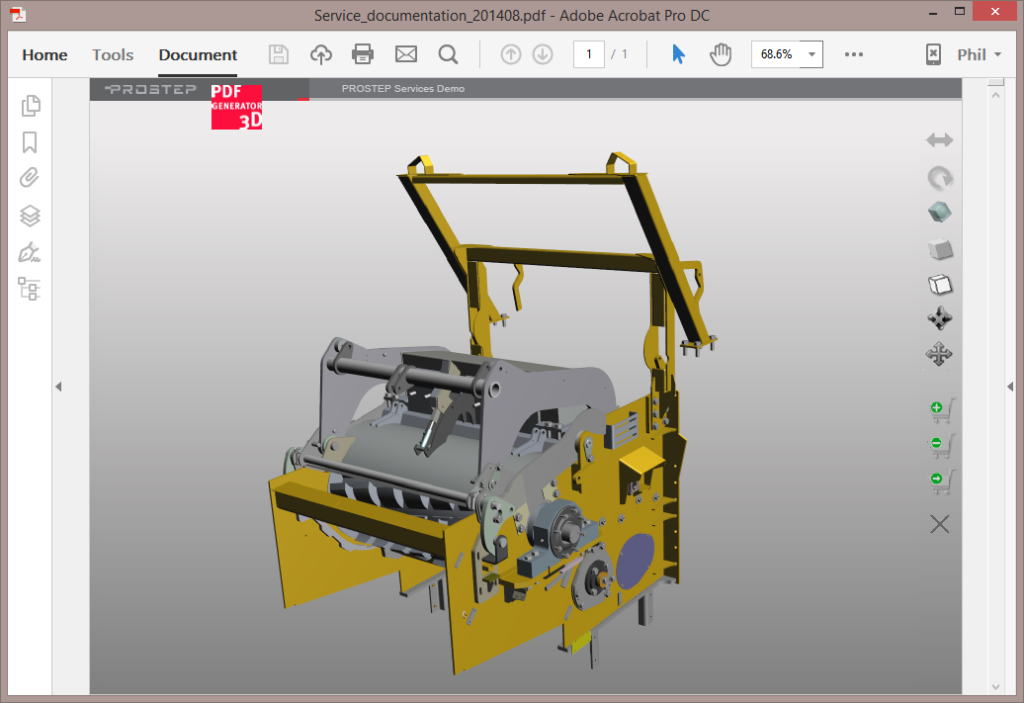Screen dimensions: 1024x703
Task: Click the page number input field
Action: tap(589, 54)
